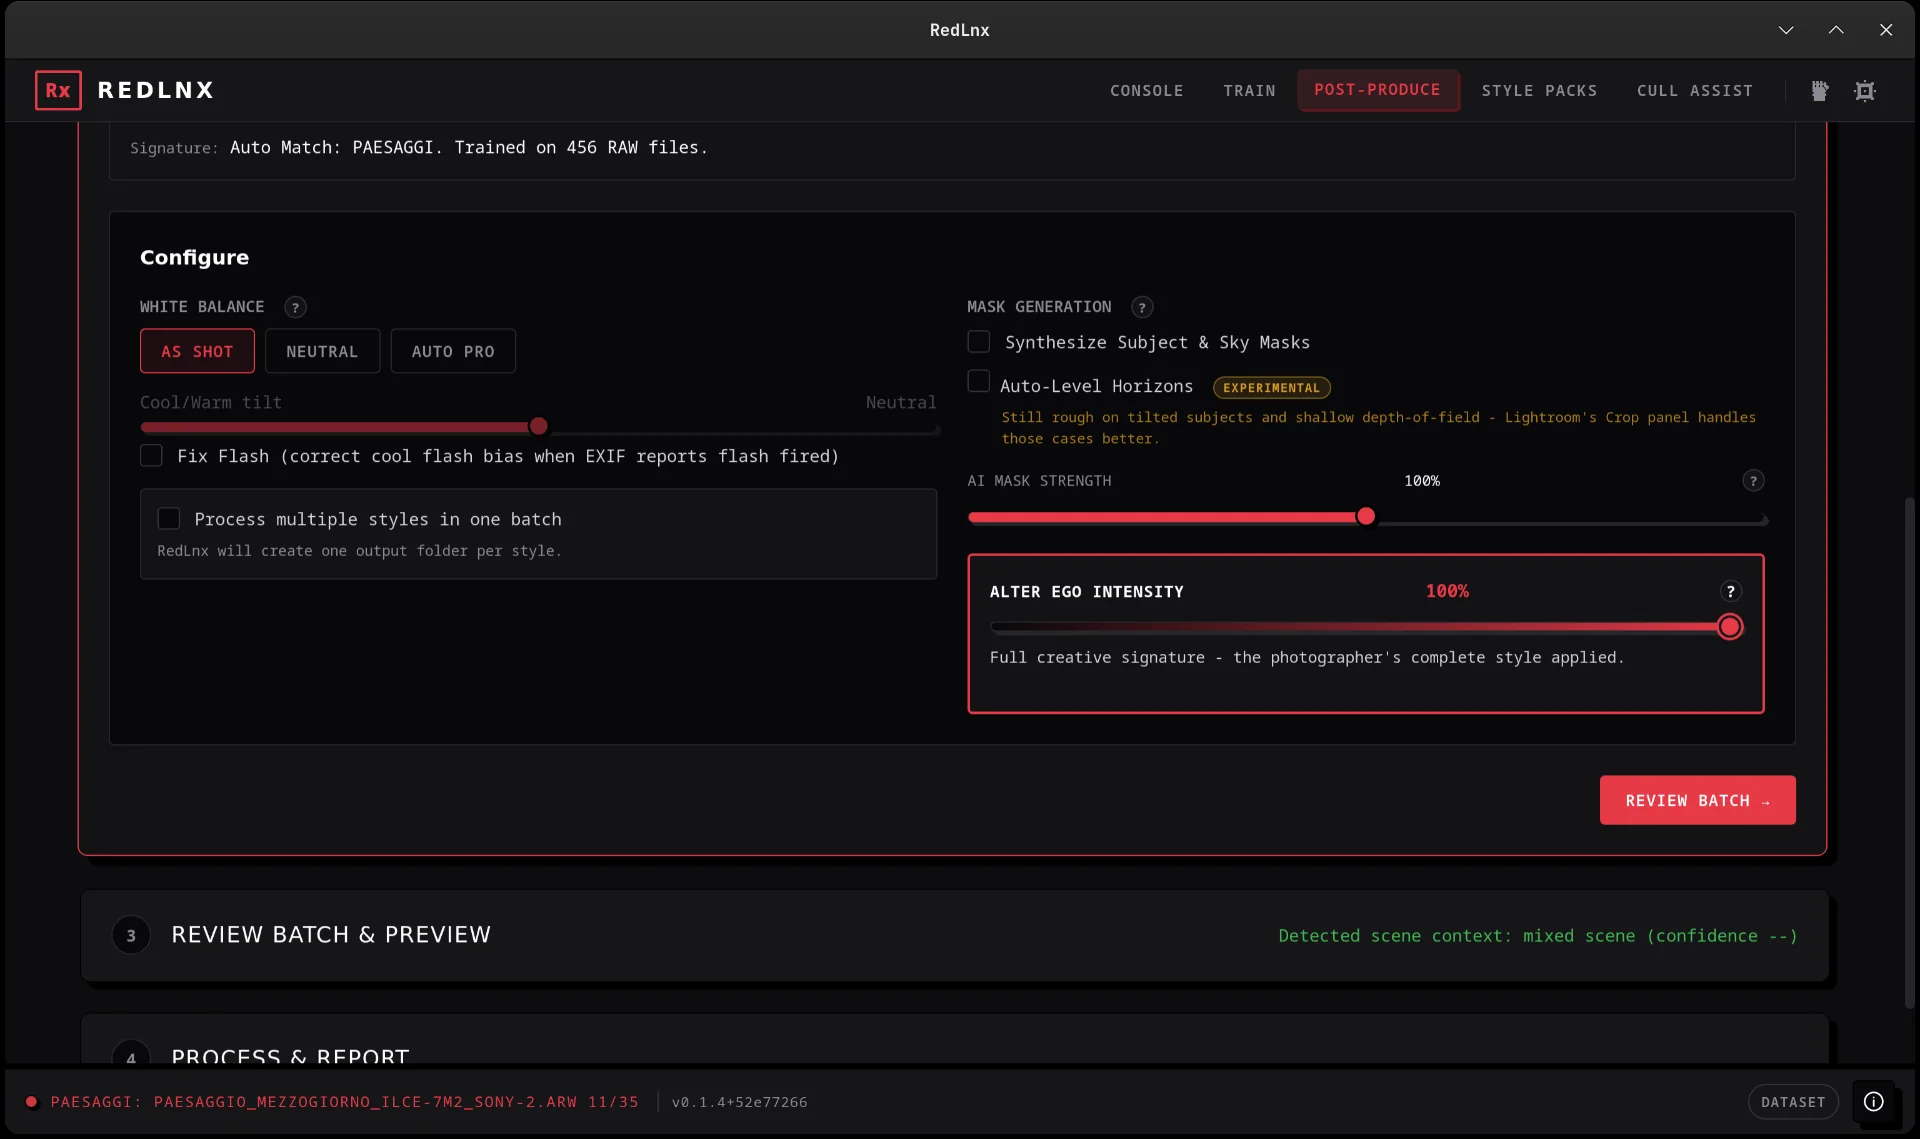Click the red status dot in the status bar
This screenshot has width=1920, height=1139.
coord(32,1102)
